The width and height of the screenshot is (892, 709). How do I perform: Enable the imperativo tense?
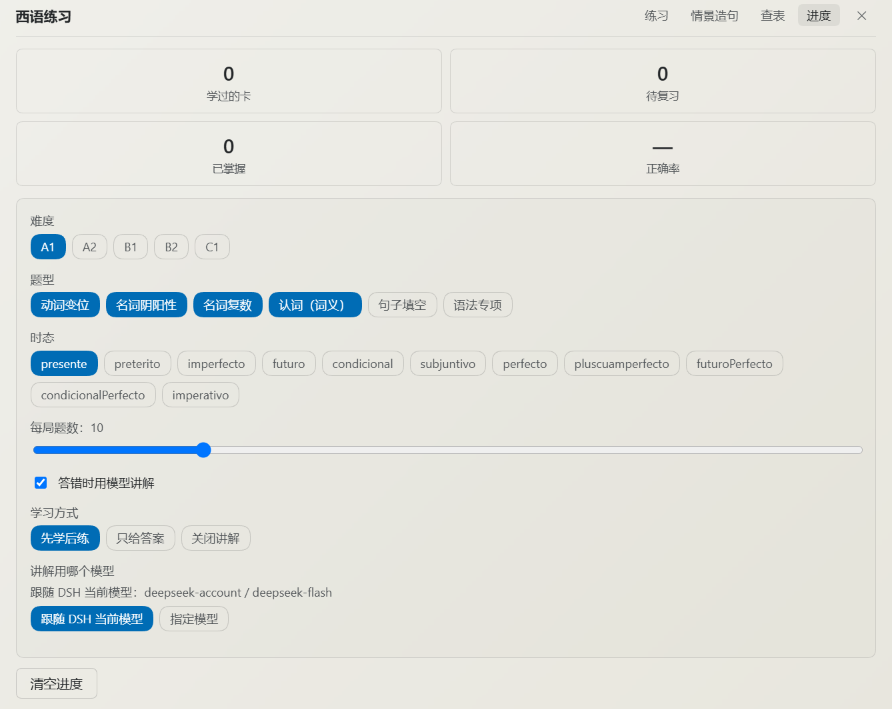coord(200,395)
